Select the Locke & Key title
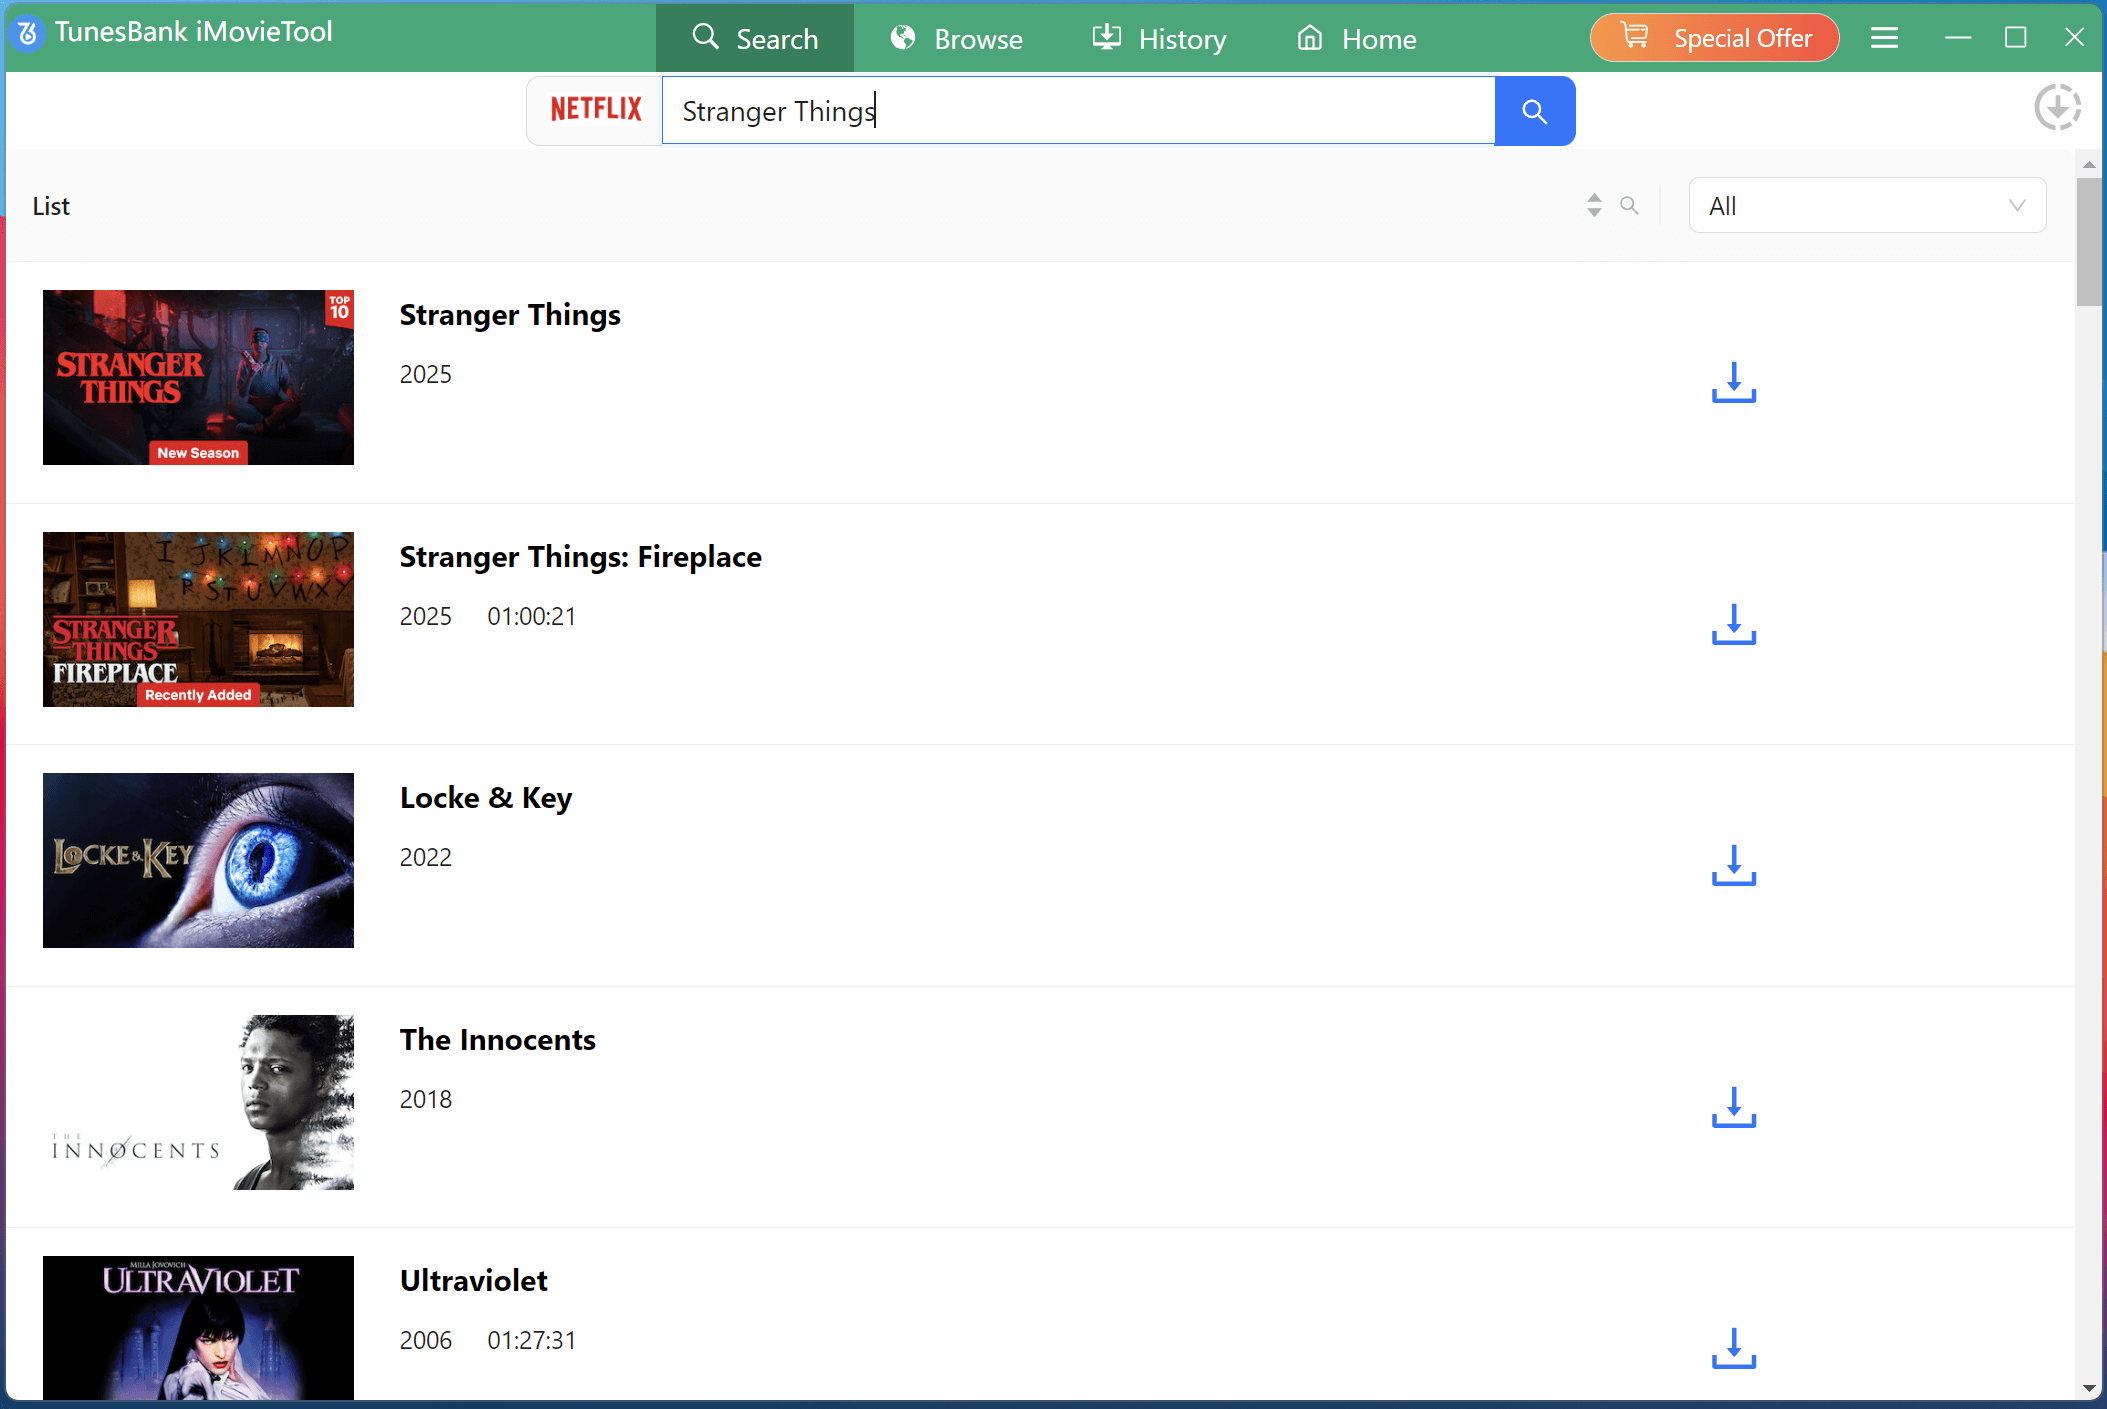 [486, 798]
